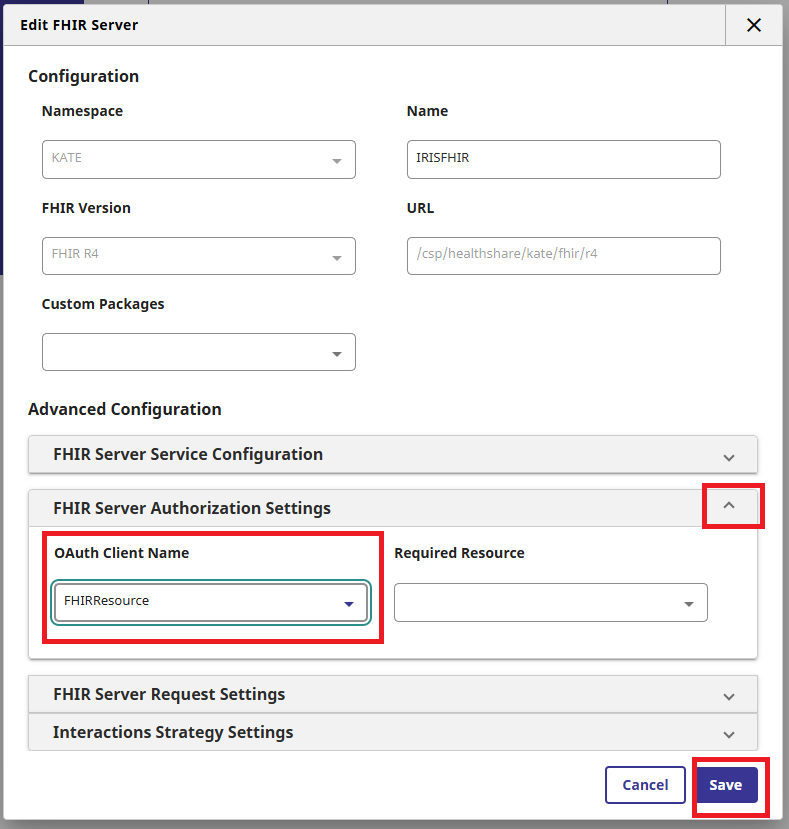Close the Edit FHIR Server dialog
This screenshot has width=789, height=829.
754,25
